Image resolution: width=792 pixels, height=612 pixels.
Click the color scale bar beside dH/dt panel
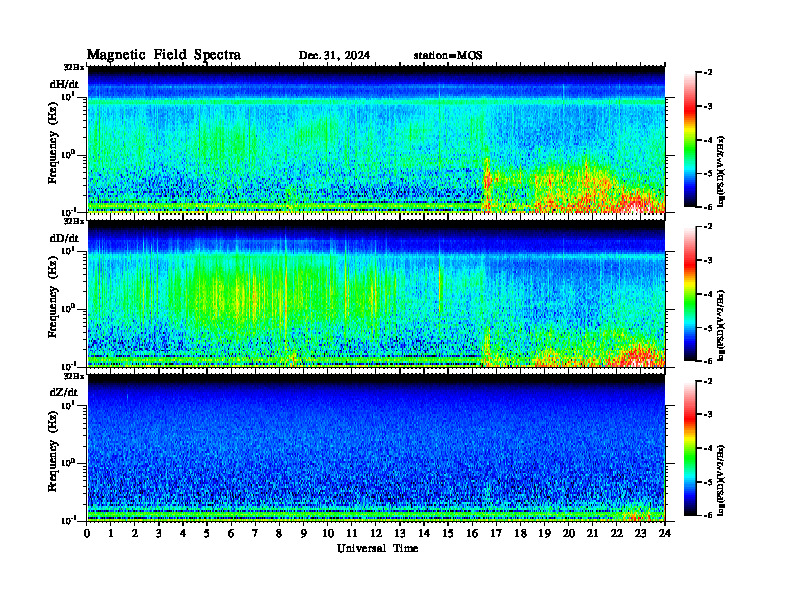[689, 139]
